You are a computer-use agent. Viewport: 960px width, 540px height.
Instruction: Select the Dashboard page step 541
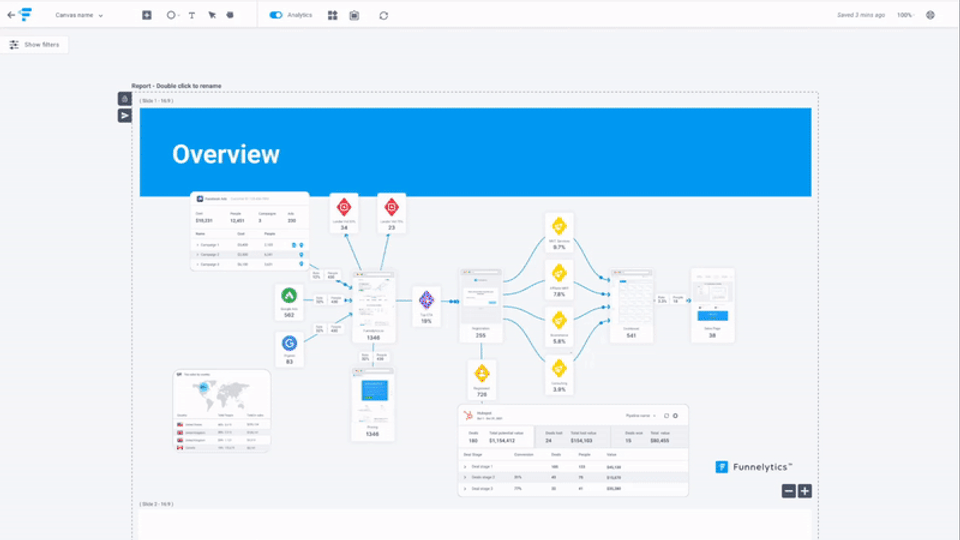pyautogui.click(x=631, y=305)
